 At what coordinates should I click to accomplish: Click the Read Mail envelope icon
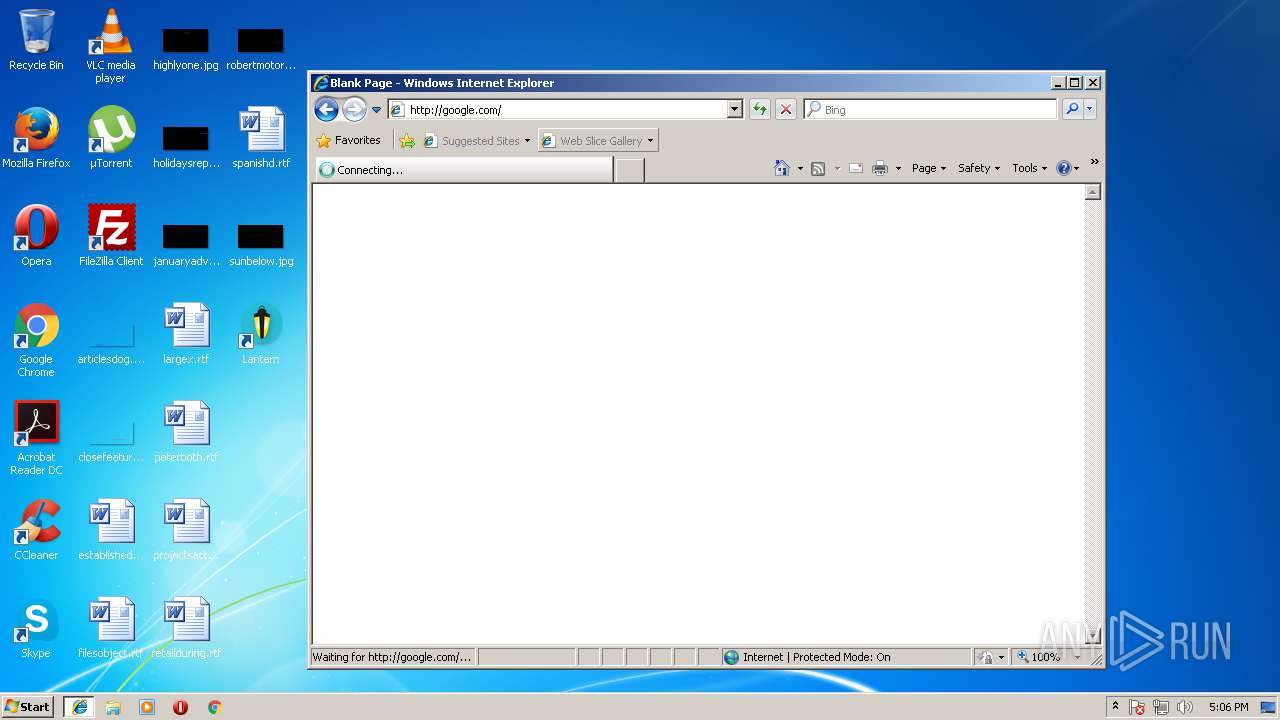[856, 168]
